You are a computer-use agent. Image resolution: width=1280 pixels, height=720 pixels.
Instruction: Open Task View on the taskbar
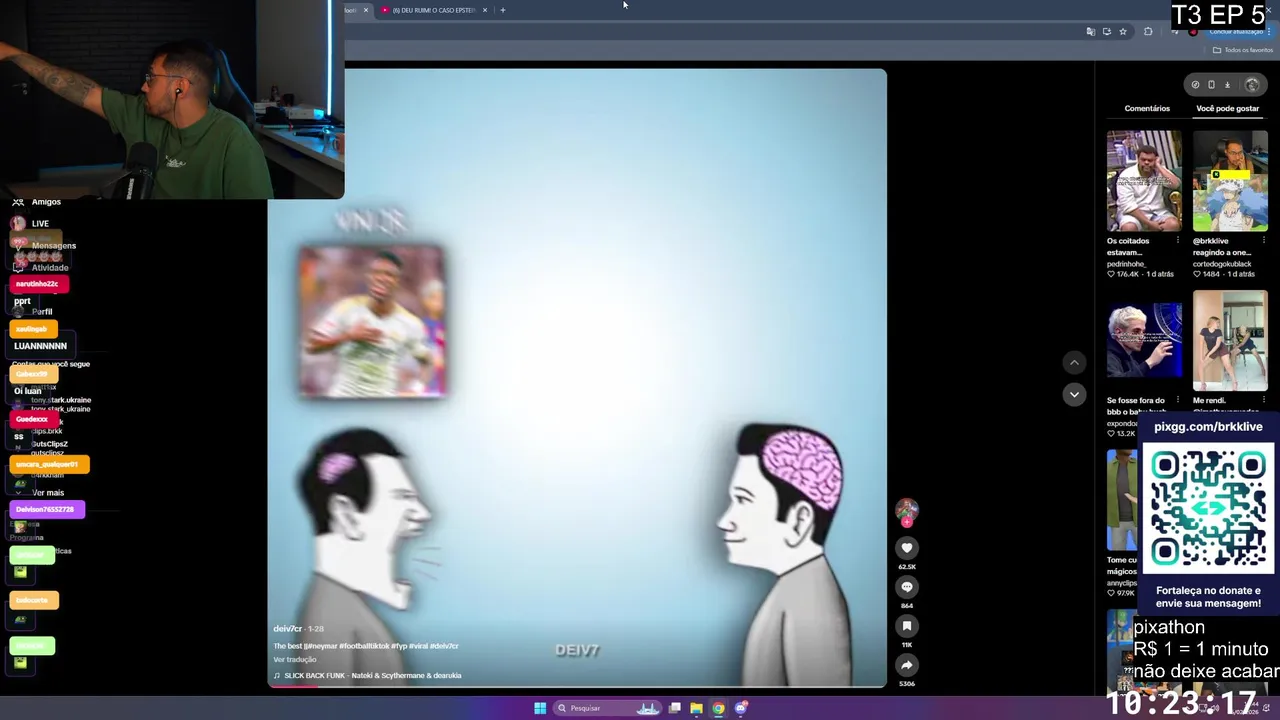[675, 708]
